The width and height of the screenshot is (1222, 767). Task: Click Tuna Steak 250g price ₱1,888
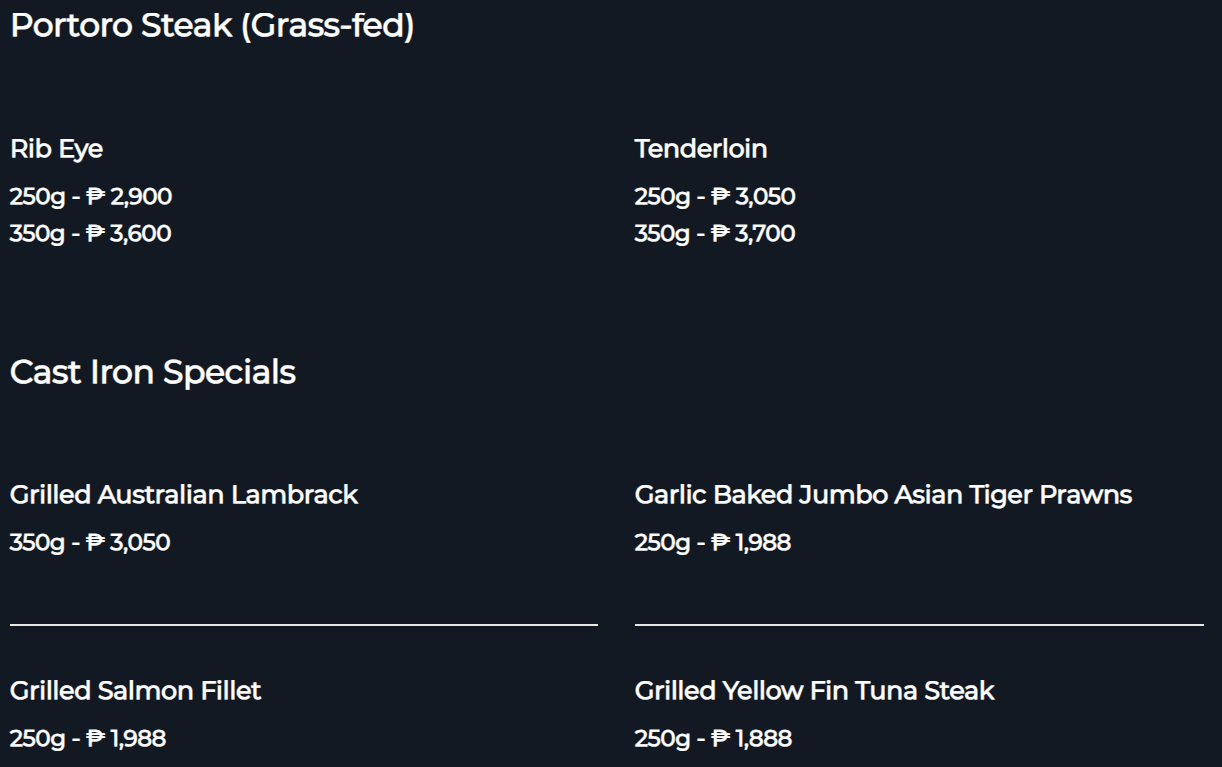pyautogui.click(x=713, y=739)
